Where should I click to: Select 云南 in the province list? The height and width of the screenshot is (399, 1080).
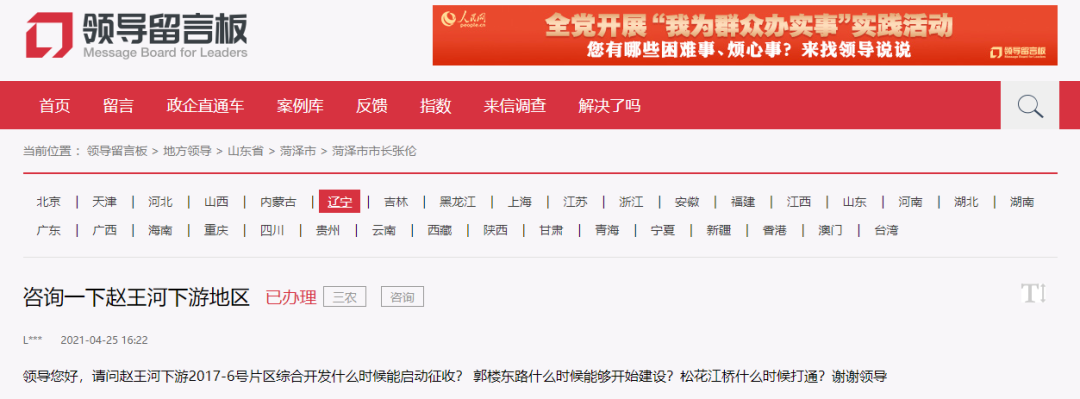tap(384, 230)
